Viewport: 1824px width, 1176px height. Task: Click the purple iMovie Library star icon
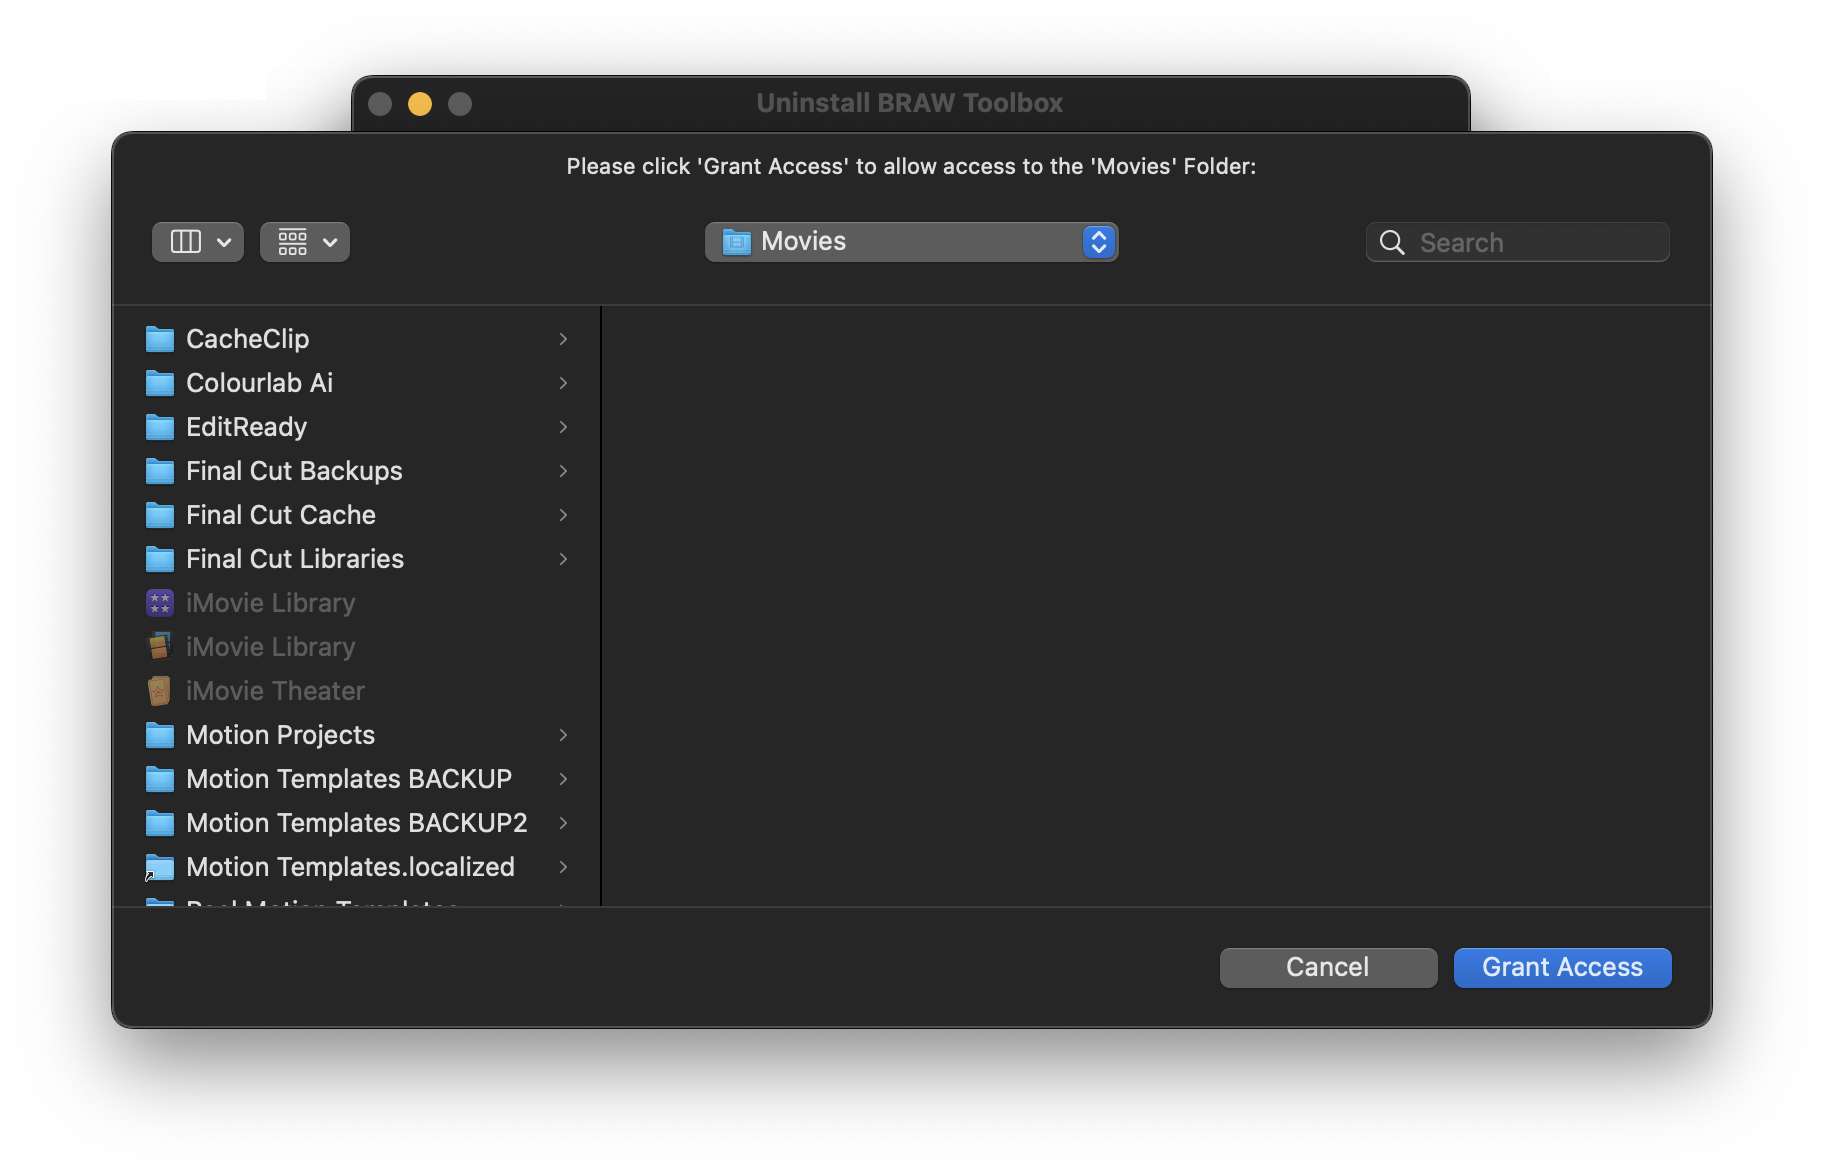pos(160,603)
